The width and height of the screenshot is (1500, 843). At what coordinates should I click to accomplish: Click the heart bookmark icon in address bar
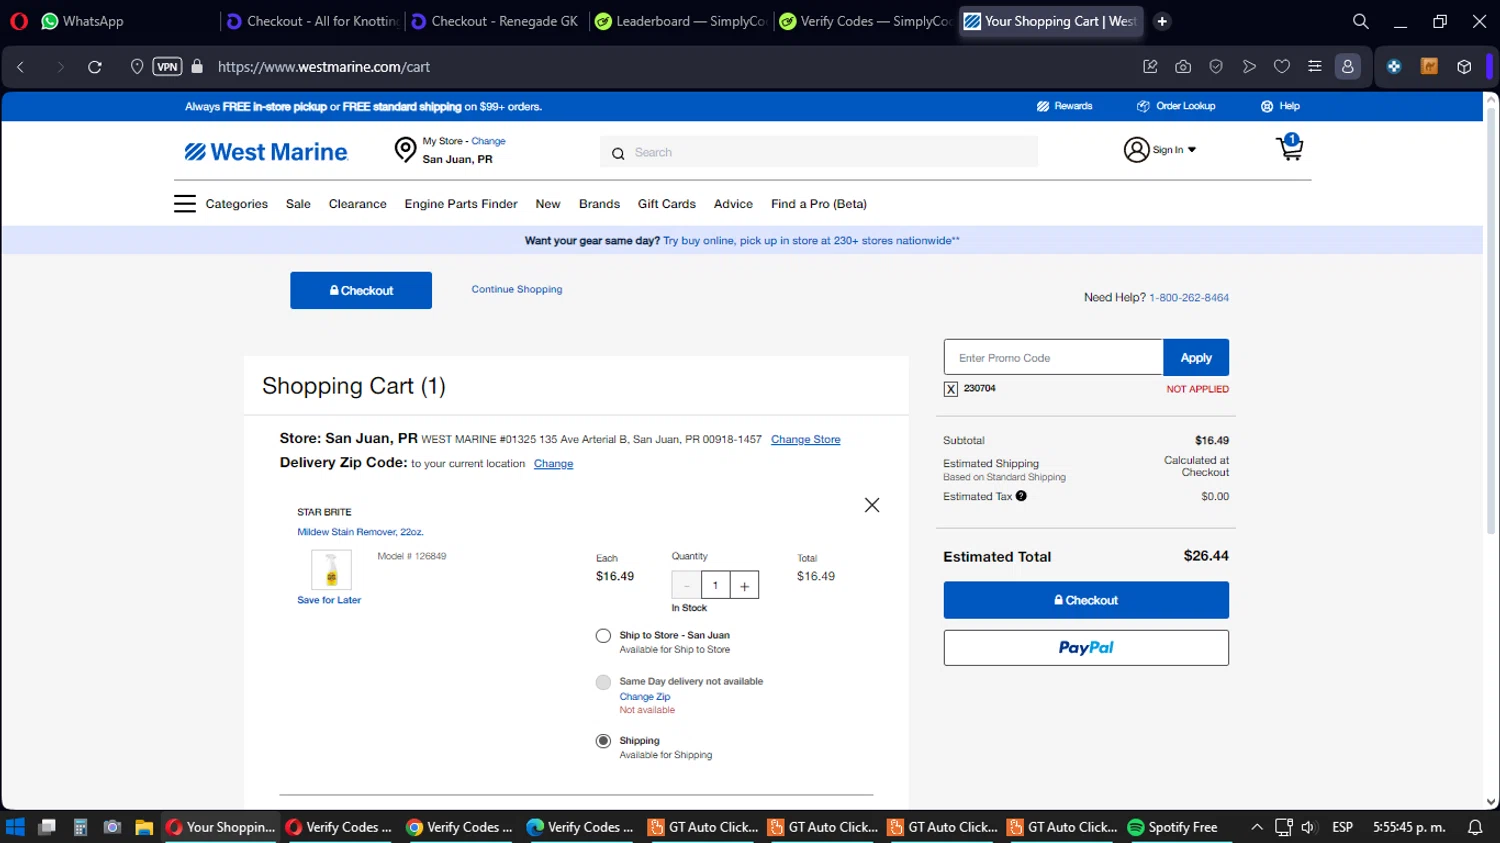pyautogui.click(x=1282, y=67)
